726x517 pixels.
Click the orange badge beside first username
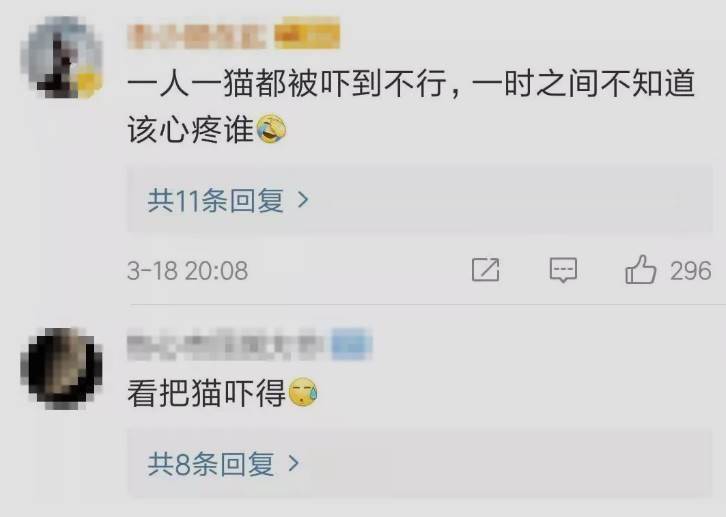(x=307, y=32)
